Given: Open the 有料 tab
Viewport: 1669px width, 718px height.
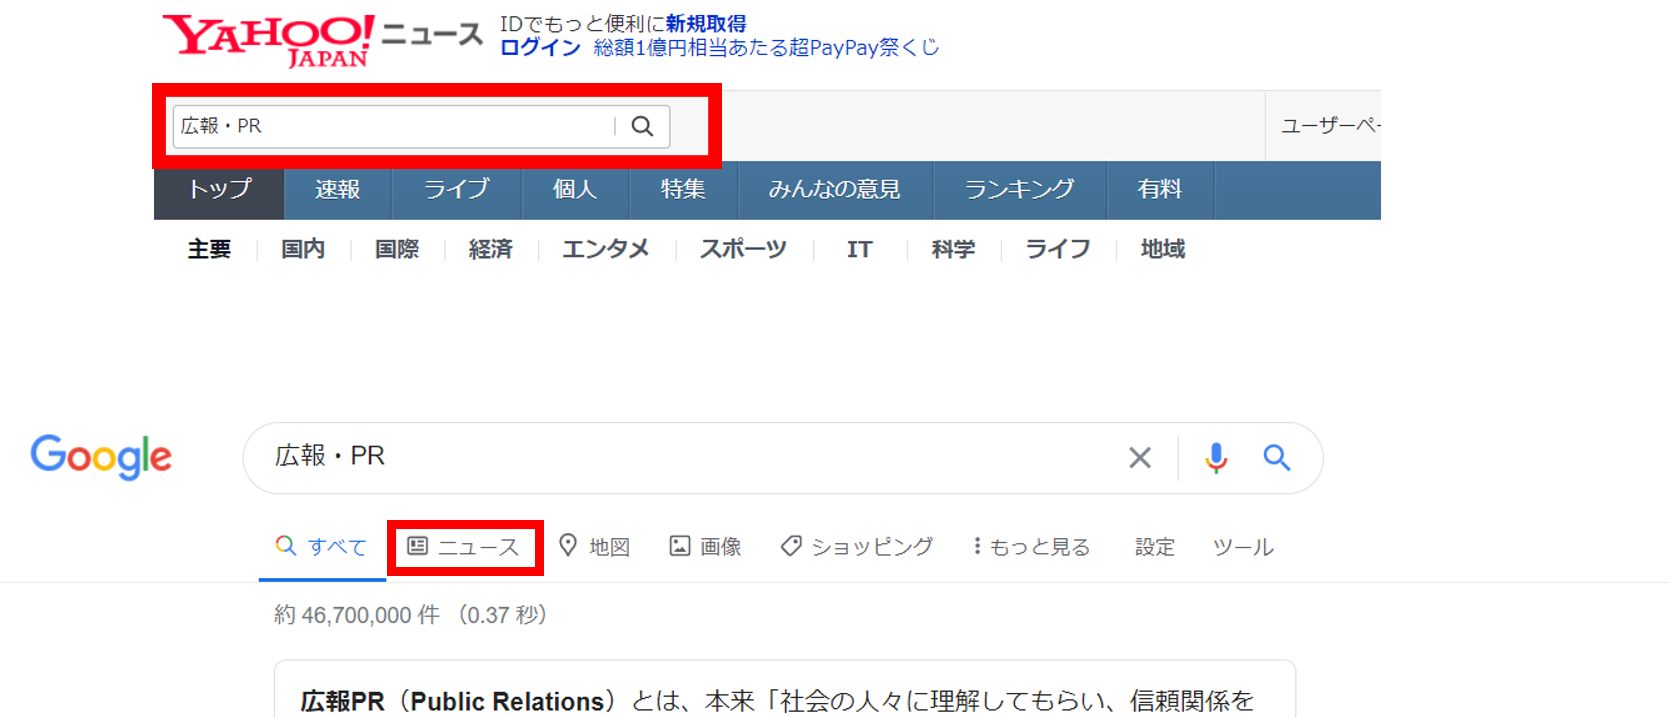Looking at the screenshot, I should [x=1160, y=190].
